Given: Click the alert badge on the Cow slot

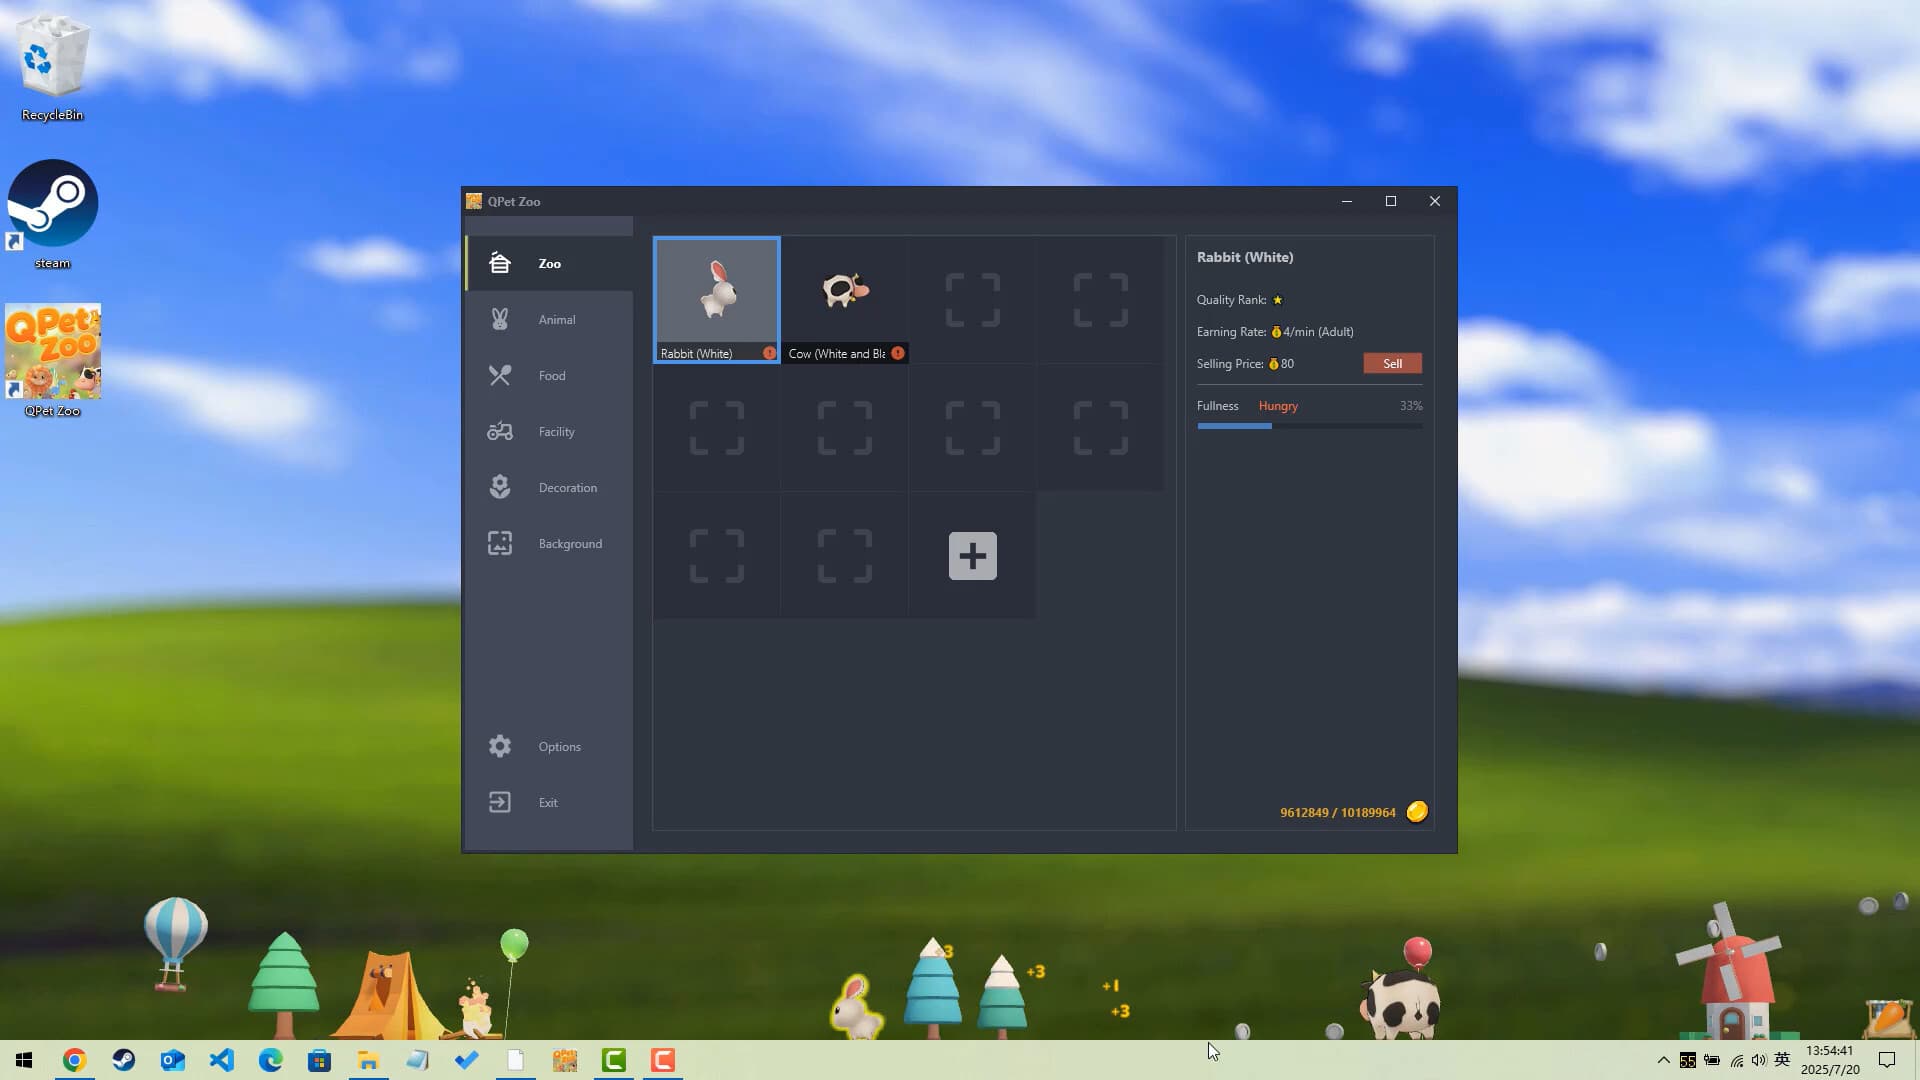Looking at the screenshot, I should (x=897, y=353).
